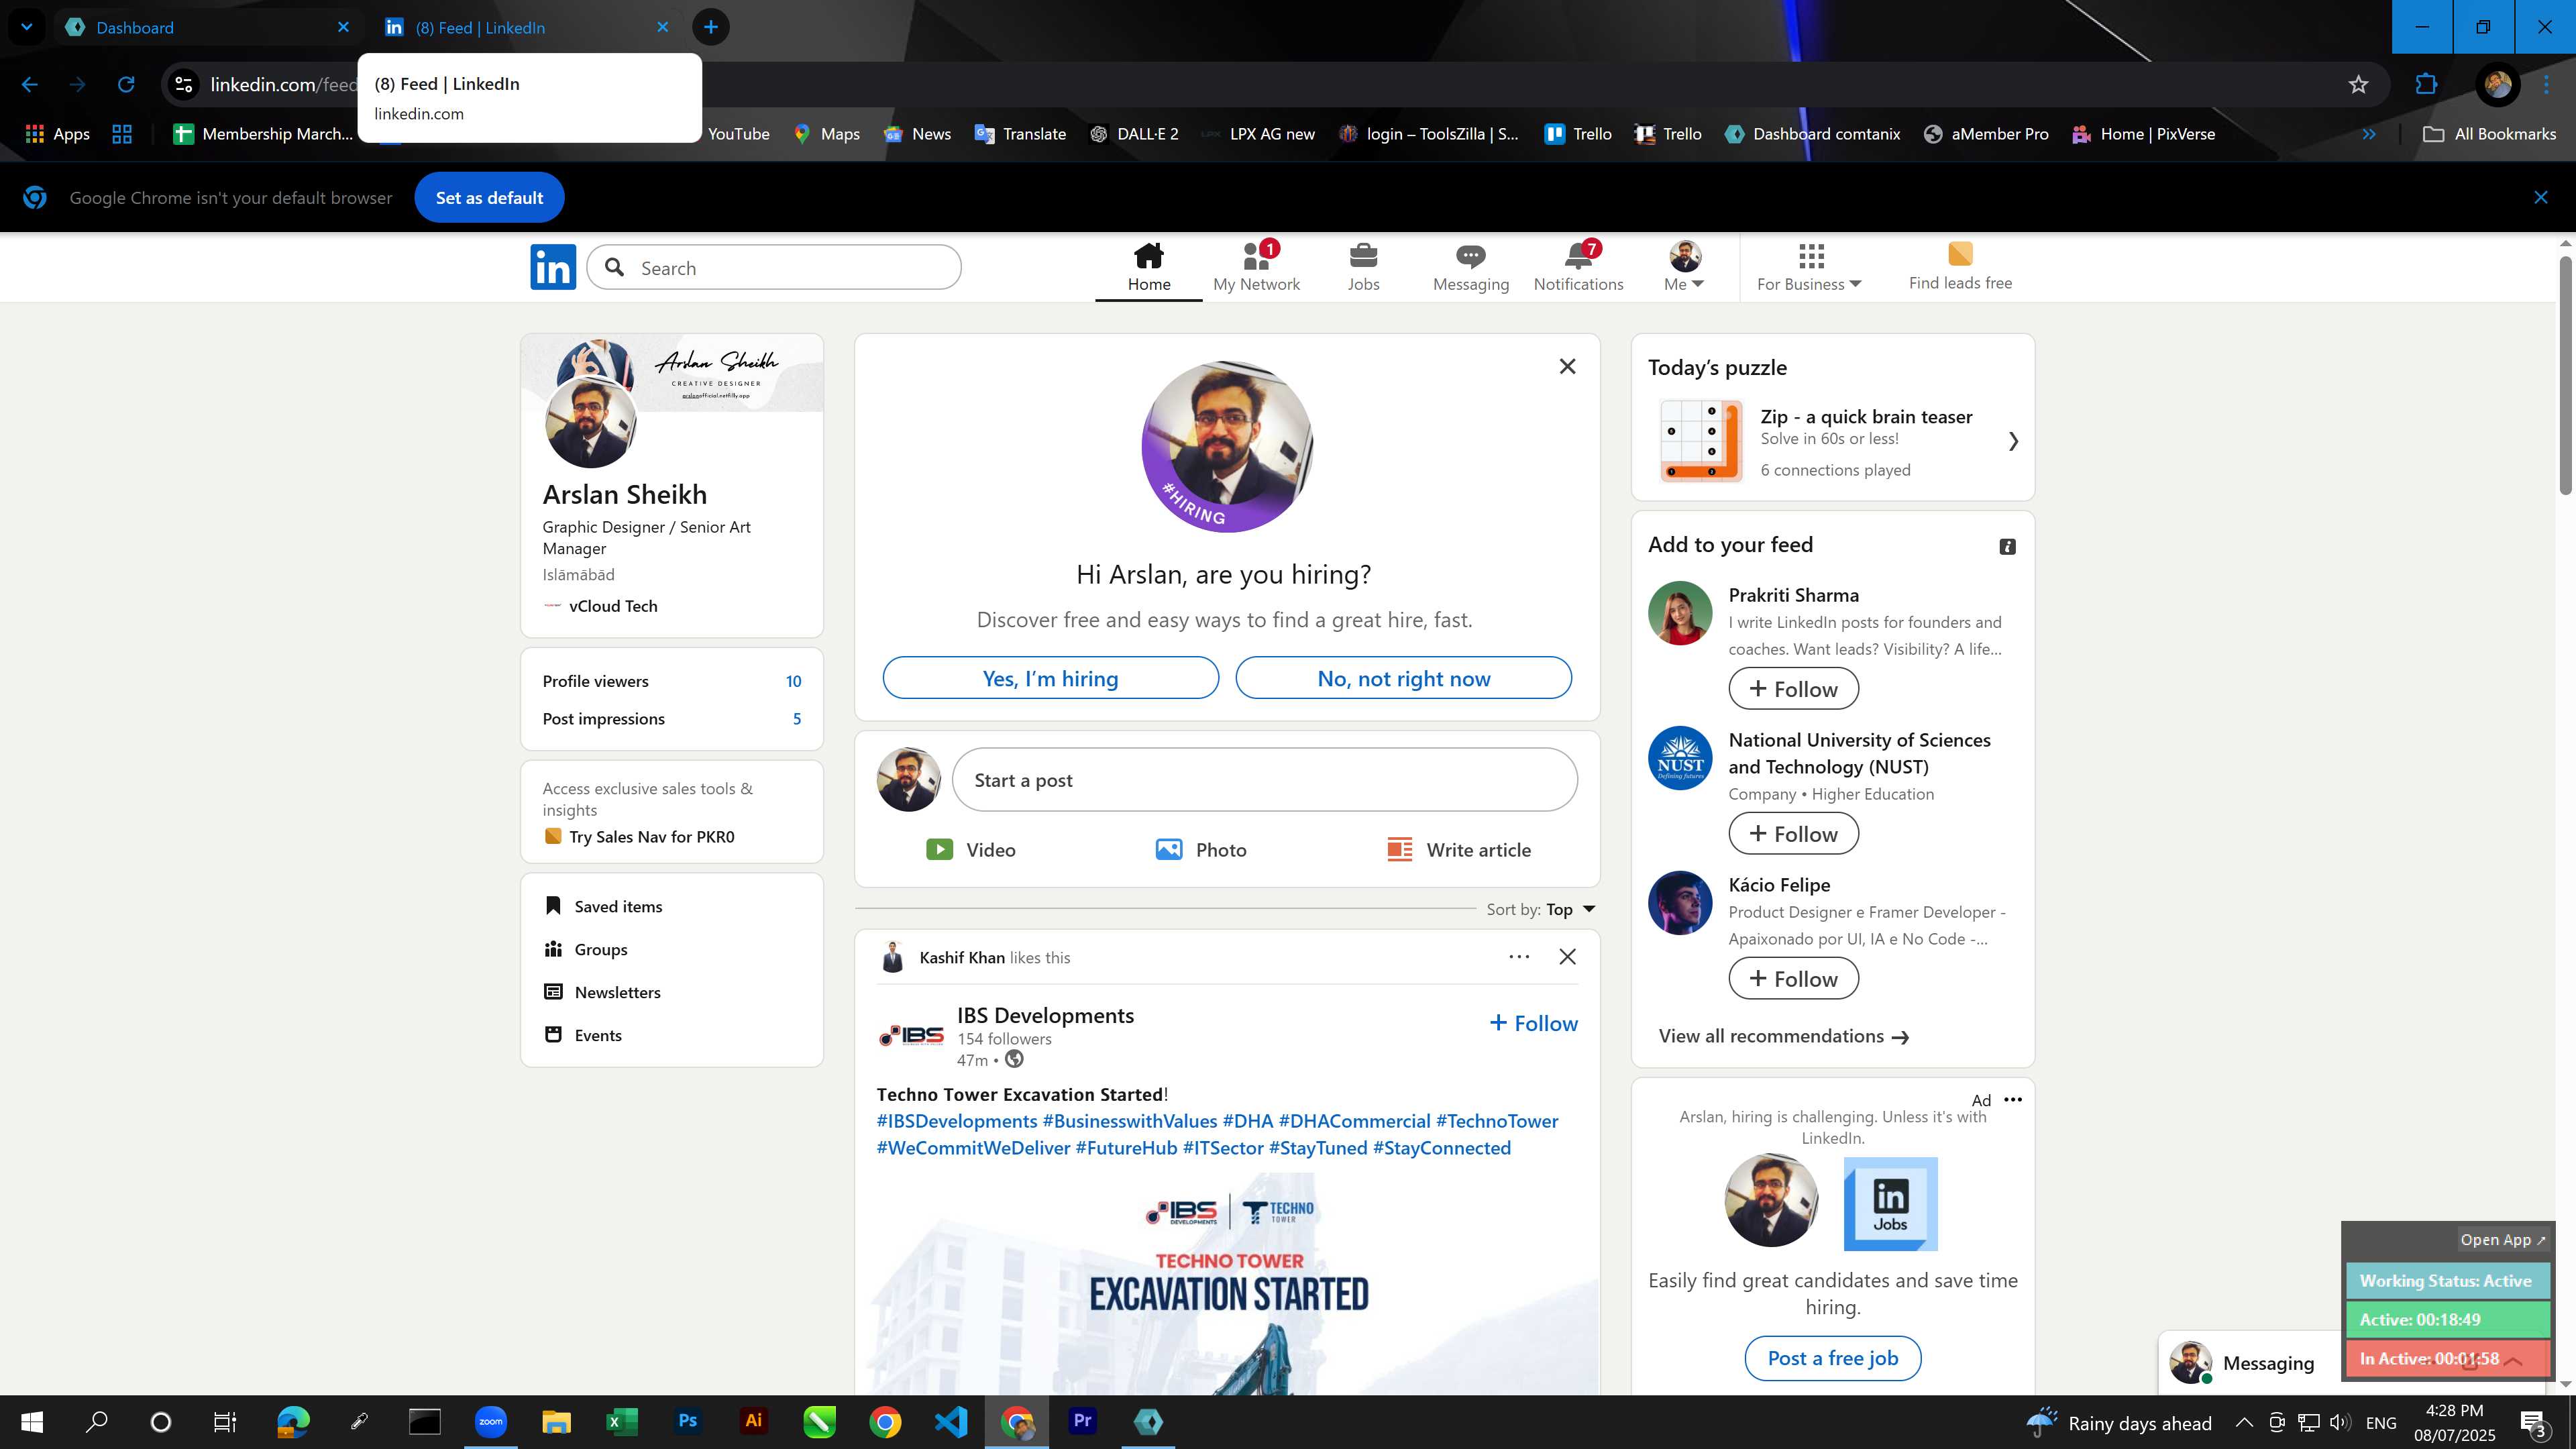Follow Prakriti Sharma

coord(1793,689)
